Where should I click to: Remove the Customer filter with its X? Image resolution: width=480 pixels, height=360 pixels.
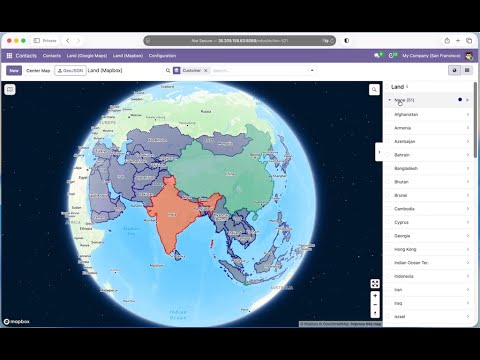pyautogui.click(x=206, y=70)
